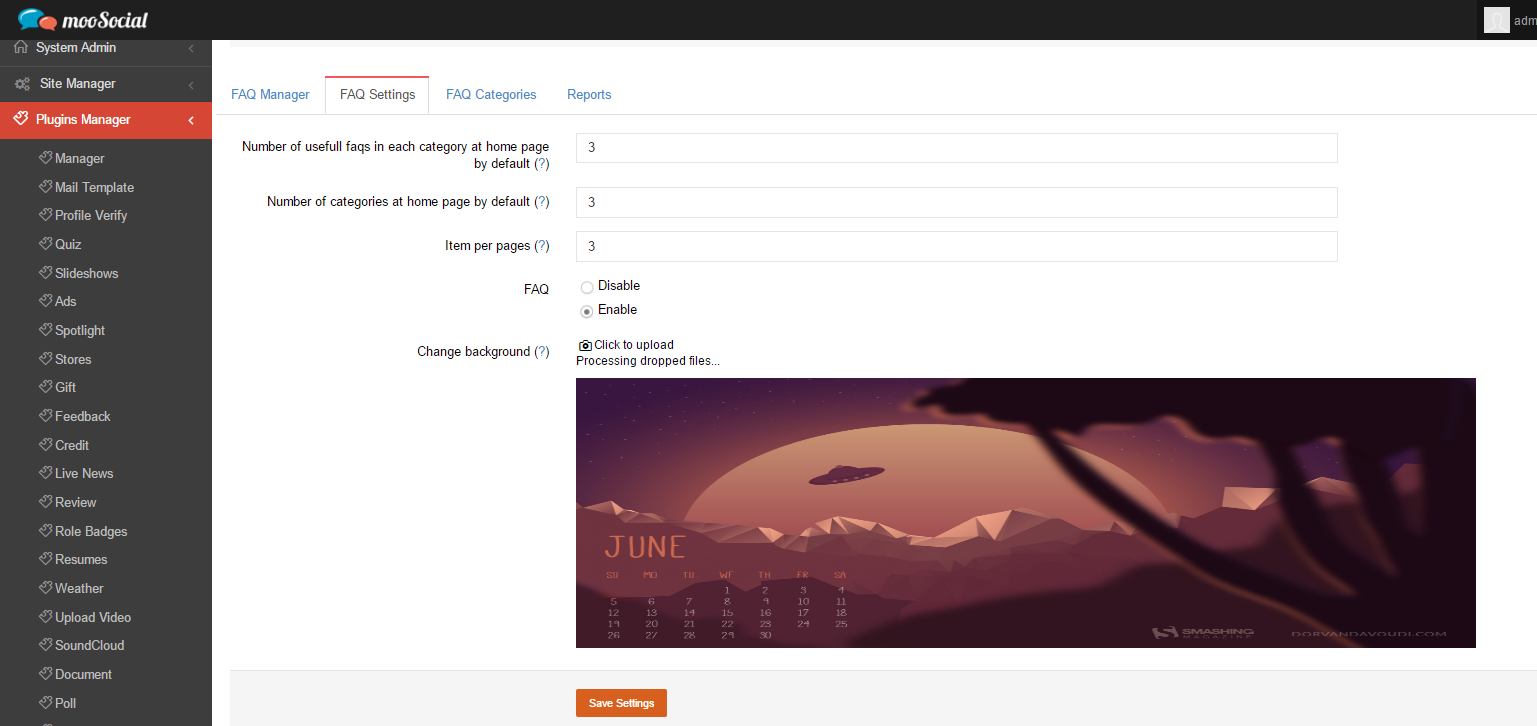This screenshot has width=1537, height=726.
Task: Go to the Reports tab
Action: tap(589, 94)
